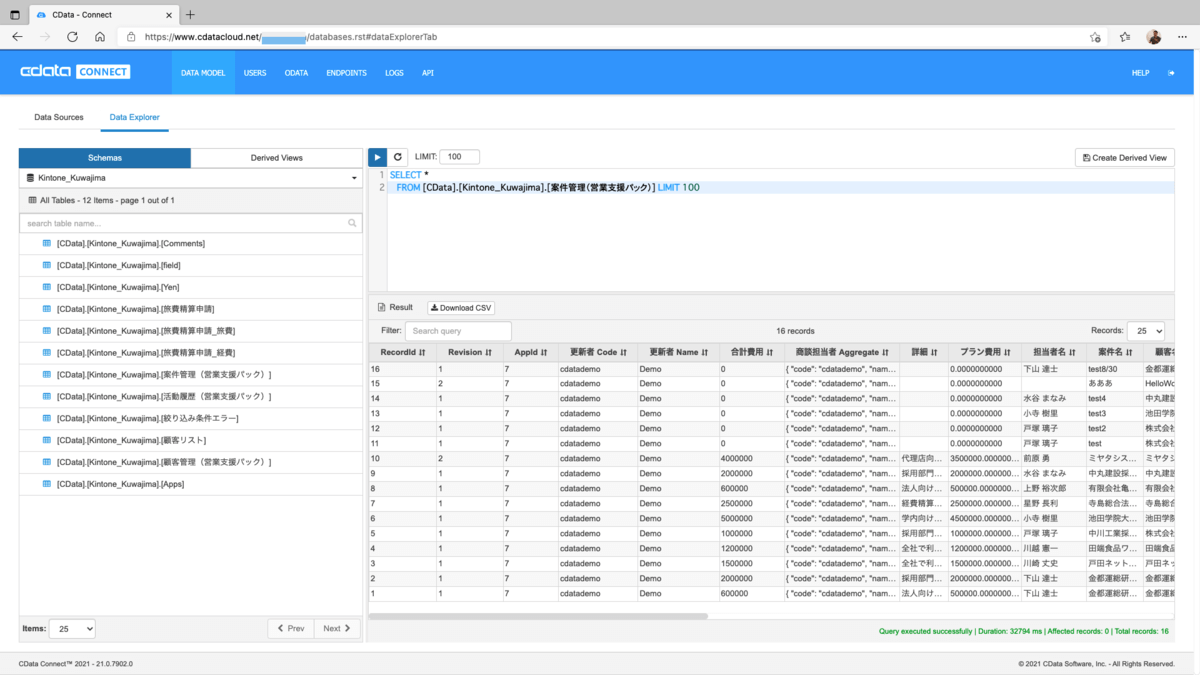This screenshot has width=1200, height=675.
Task: Sort by RecordId column sort icon
Action: click(422, 353)
